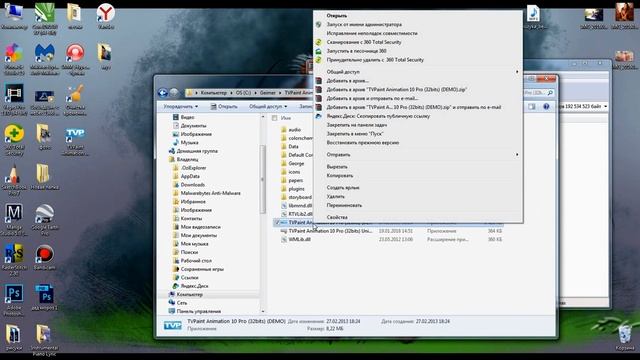Select Закрепить на панели задач
The image size is (640, 360).
point(418,125)
